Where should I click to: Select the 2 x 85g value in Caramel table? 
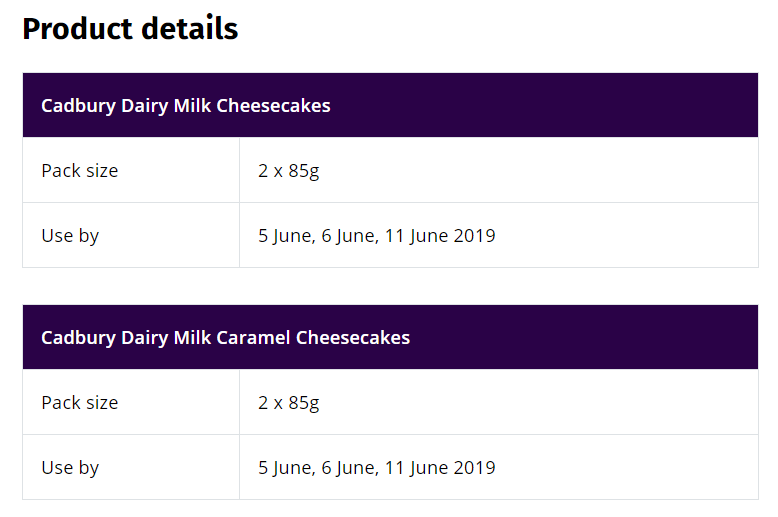(x=289, y=403)
